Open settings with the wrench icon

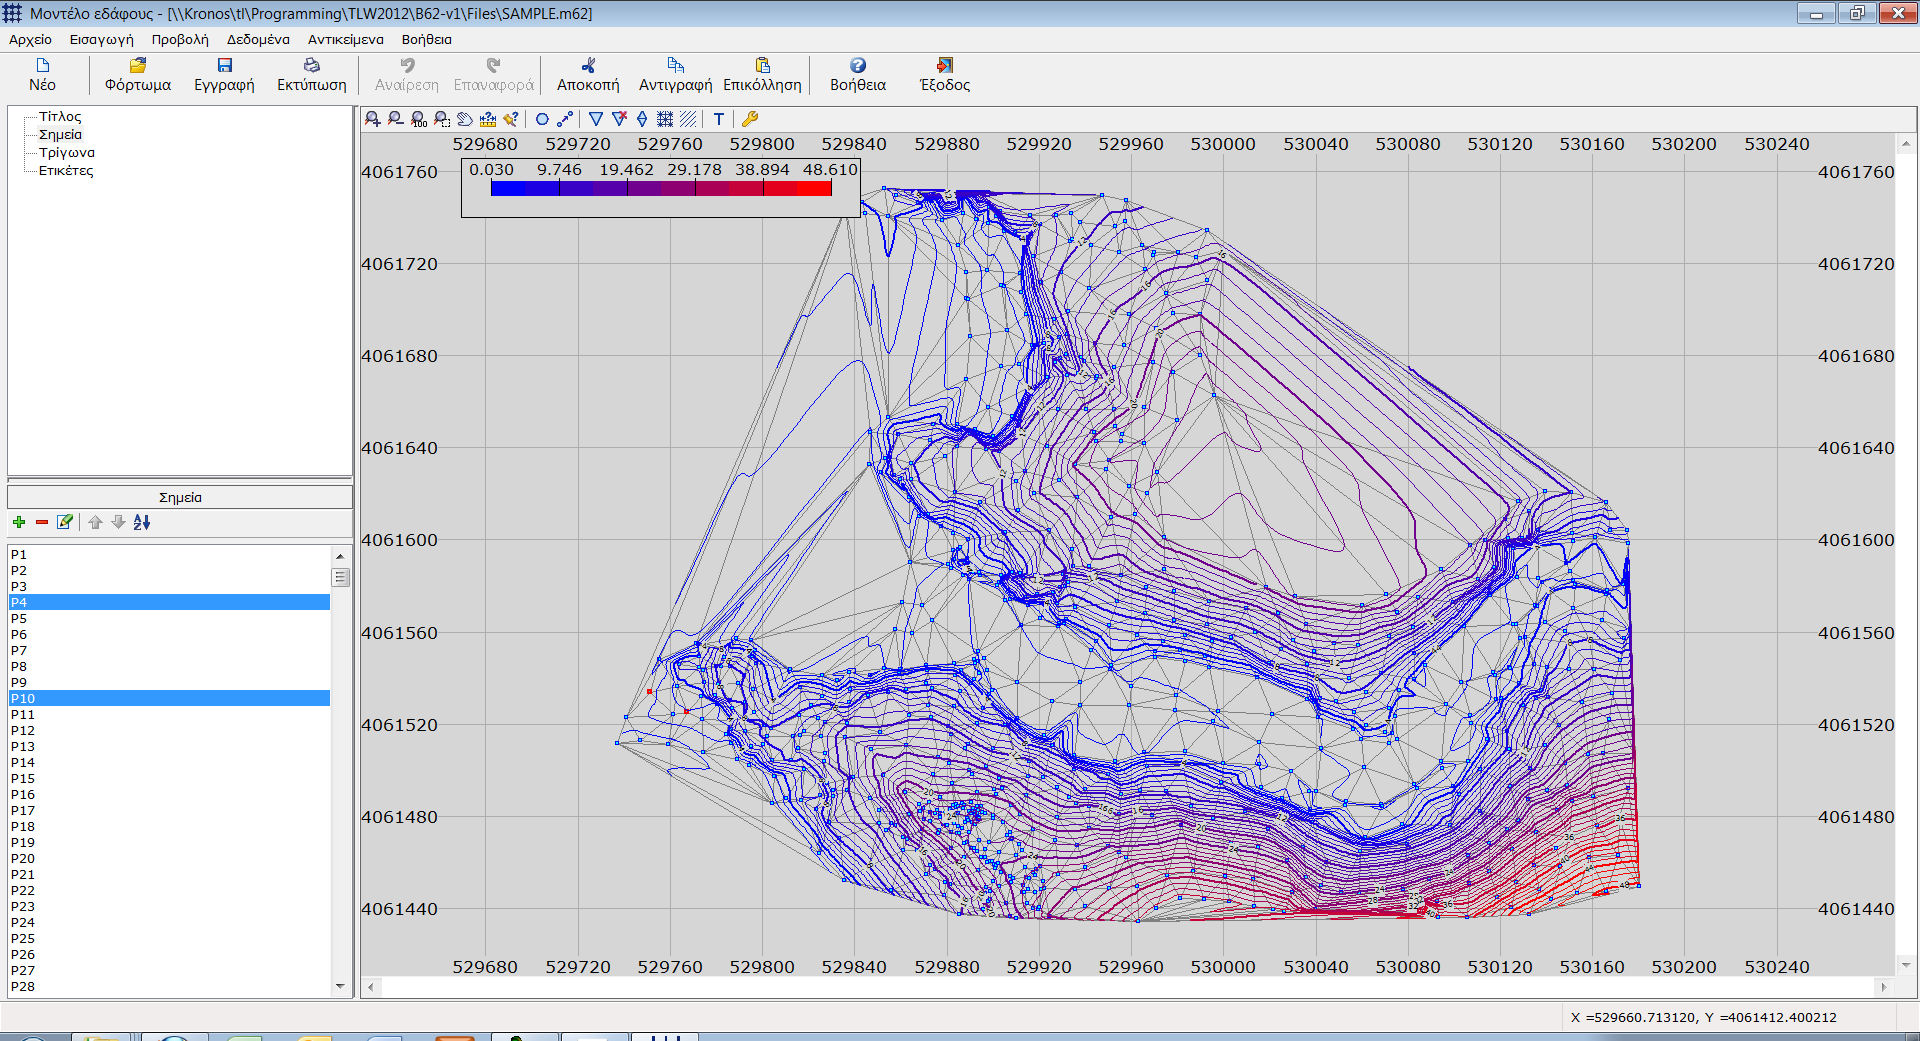tap(749, 119)
